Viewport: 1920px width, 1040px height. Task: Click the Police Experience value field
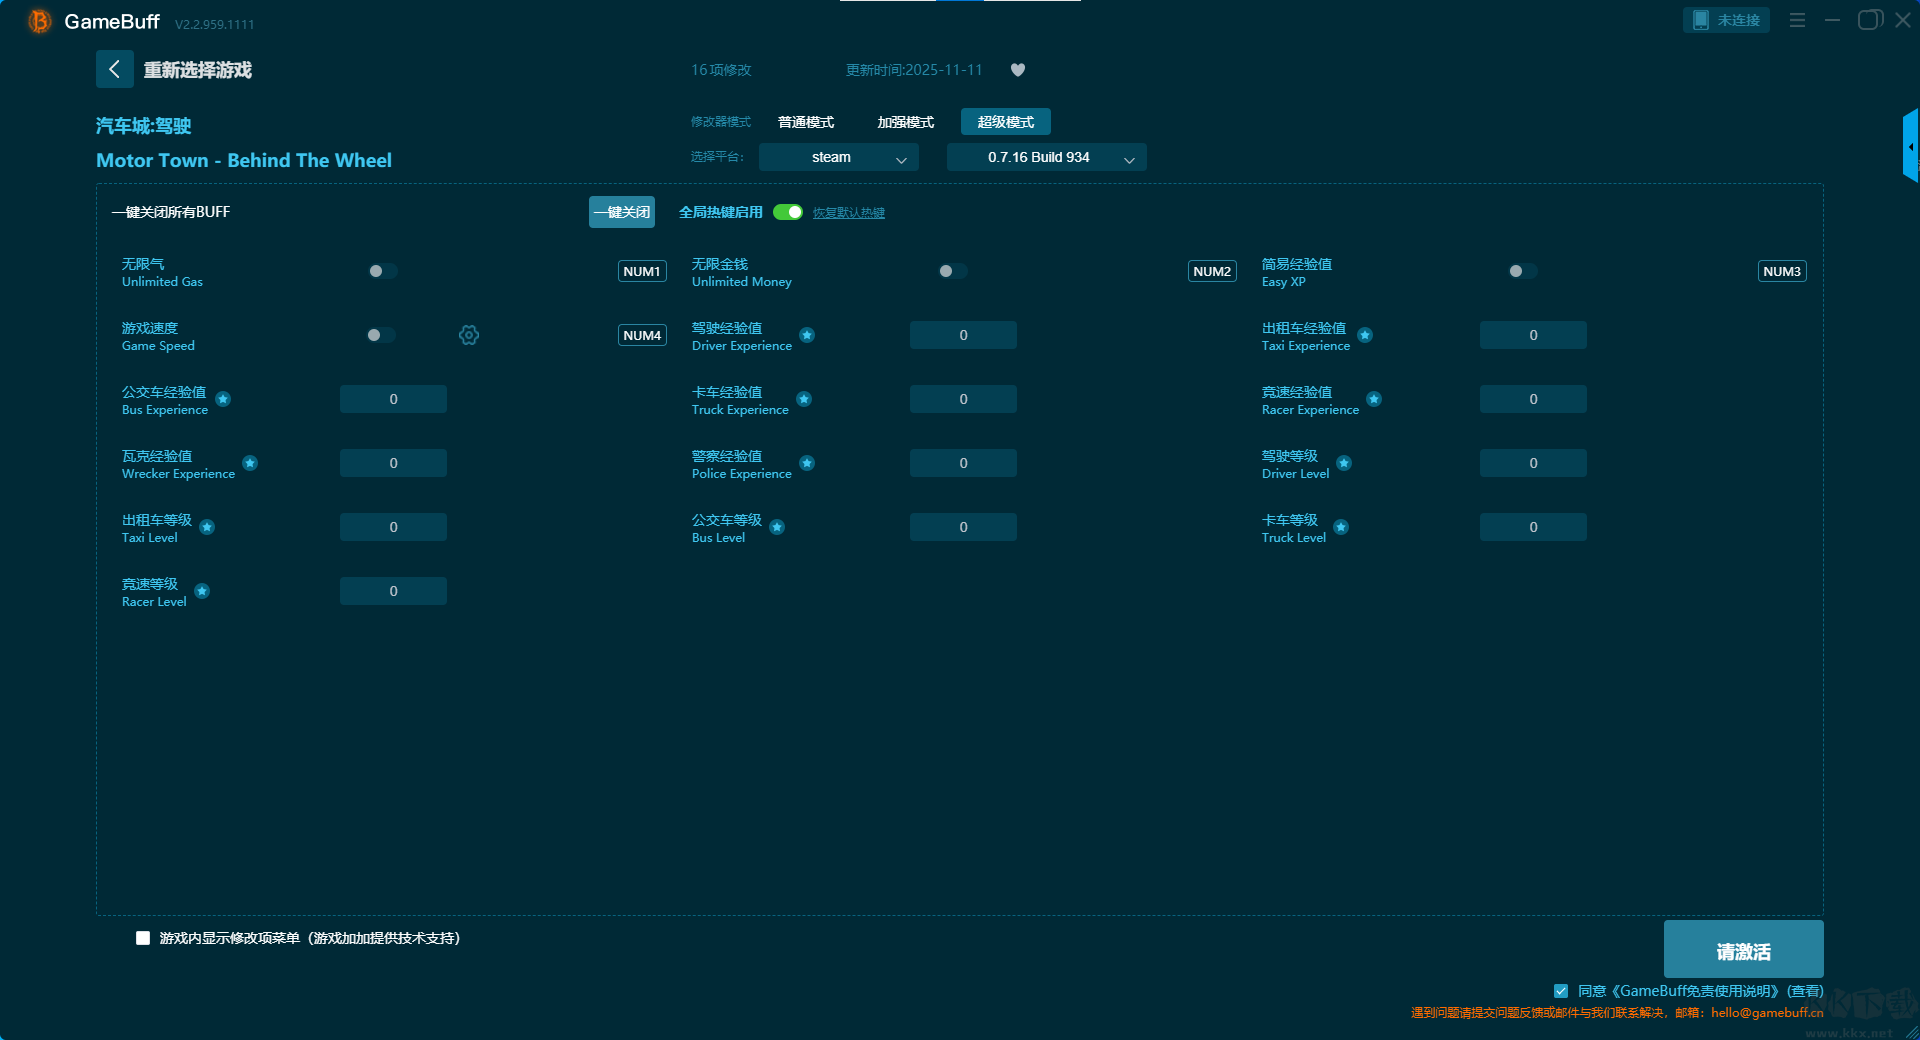click(x=963, y=463)
